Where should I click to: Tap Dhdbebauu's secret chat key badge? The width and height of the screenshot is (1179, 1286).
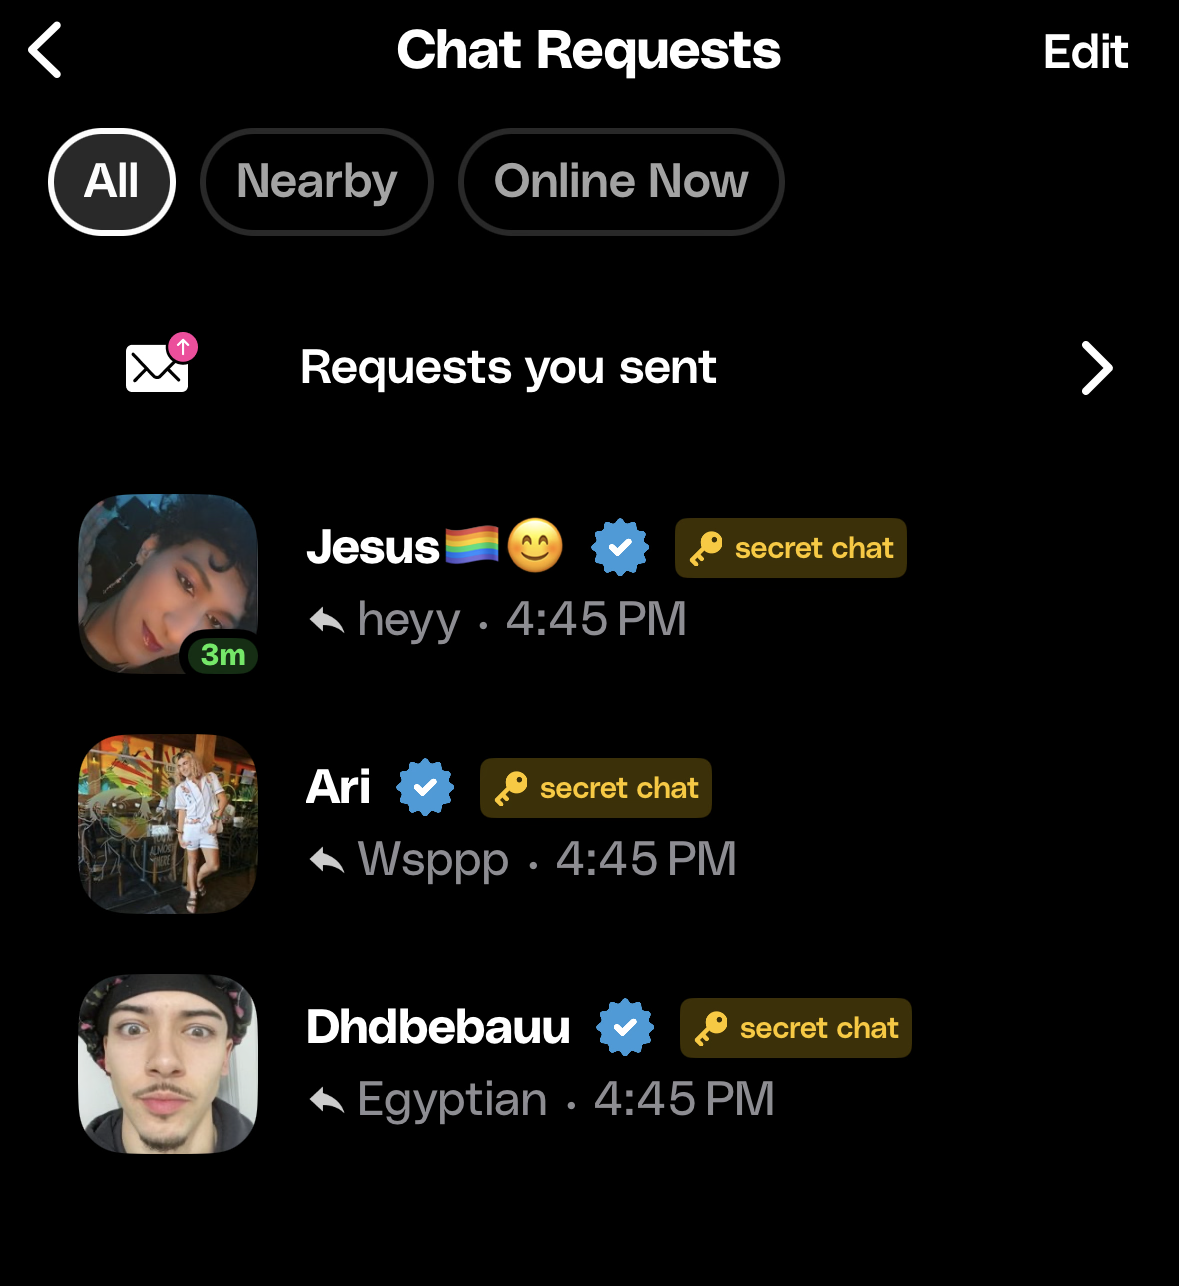(x=796, y=1028)
